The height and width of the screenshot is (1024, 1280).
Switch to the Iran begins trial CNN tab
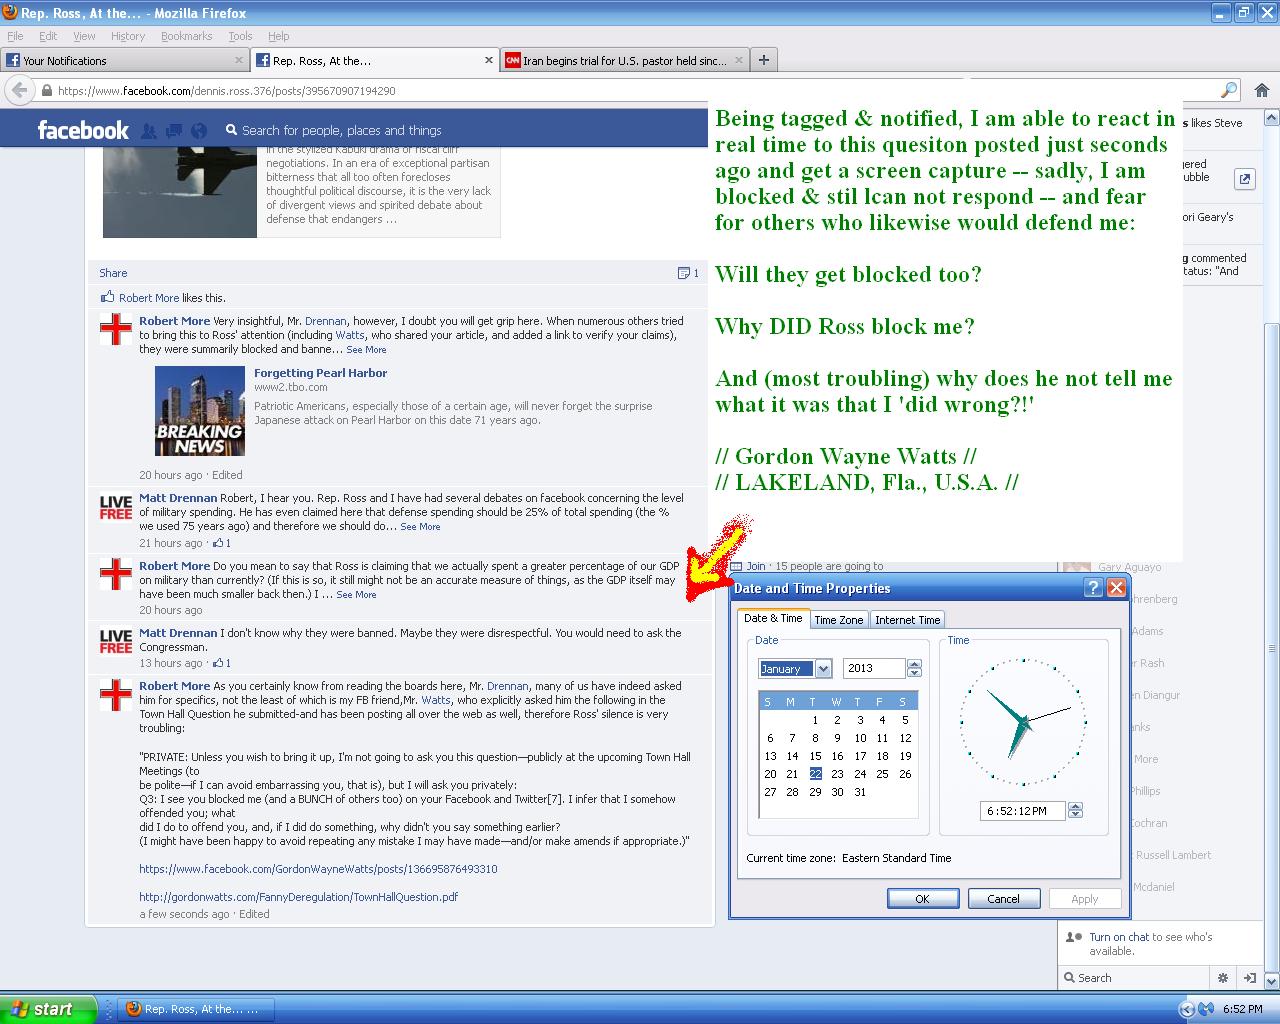[x=623, y=60]
